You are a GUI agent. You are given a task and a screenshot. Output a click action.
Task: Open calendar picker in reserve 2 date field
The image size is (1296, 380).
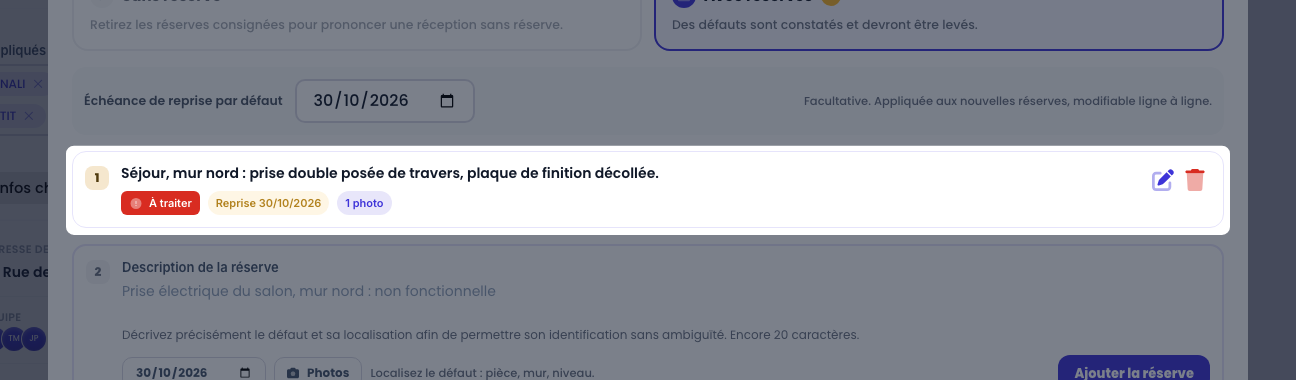[x=247, y=373]
